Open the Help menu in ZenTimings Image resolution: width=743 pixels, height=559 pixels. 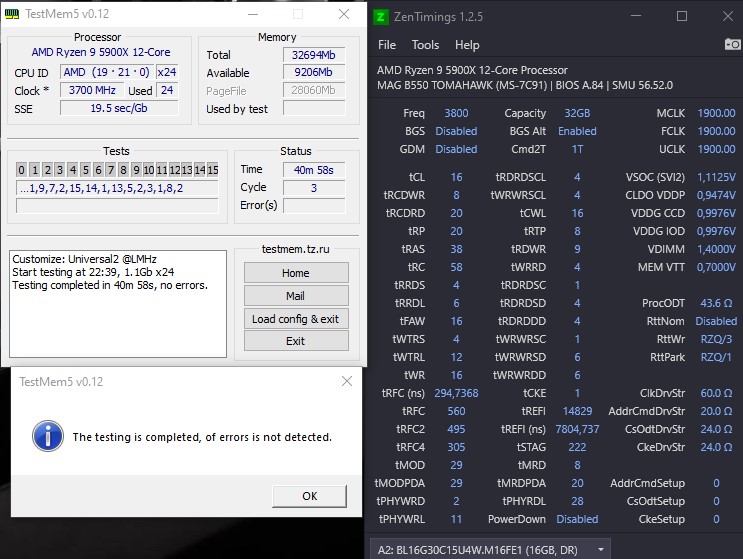click(x=467, y=45)
